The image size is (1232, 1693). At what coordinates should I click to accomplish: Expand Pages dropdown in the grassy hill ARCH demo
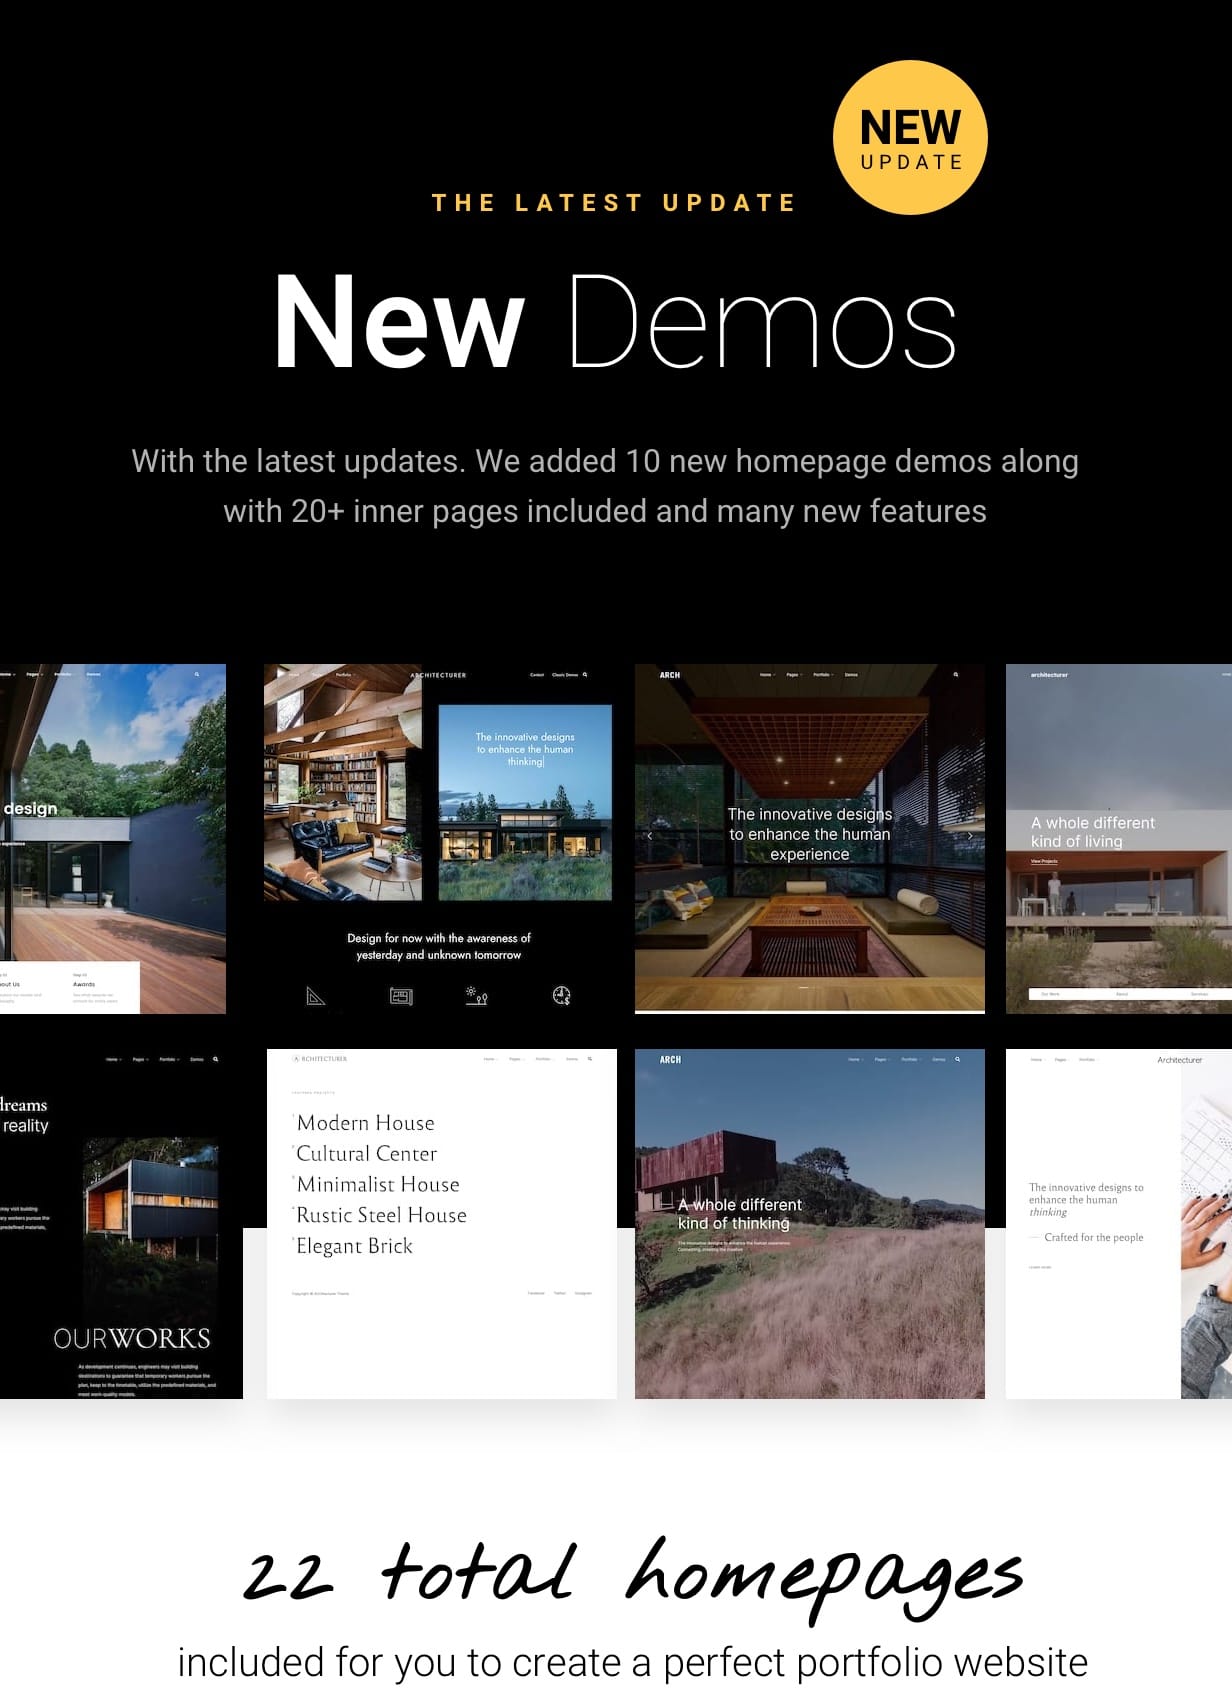[881, 1059]
